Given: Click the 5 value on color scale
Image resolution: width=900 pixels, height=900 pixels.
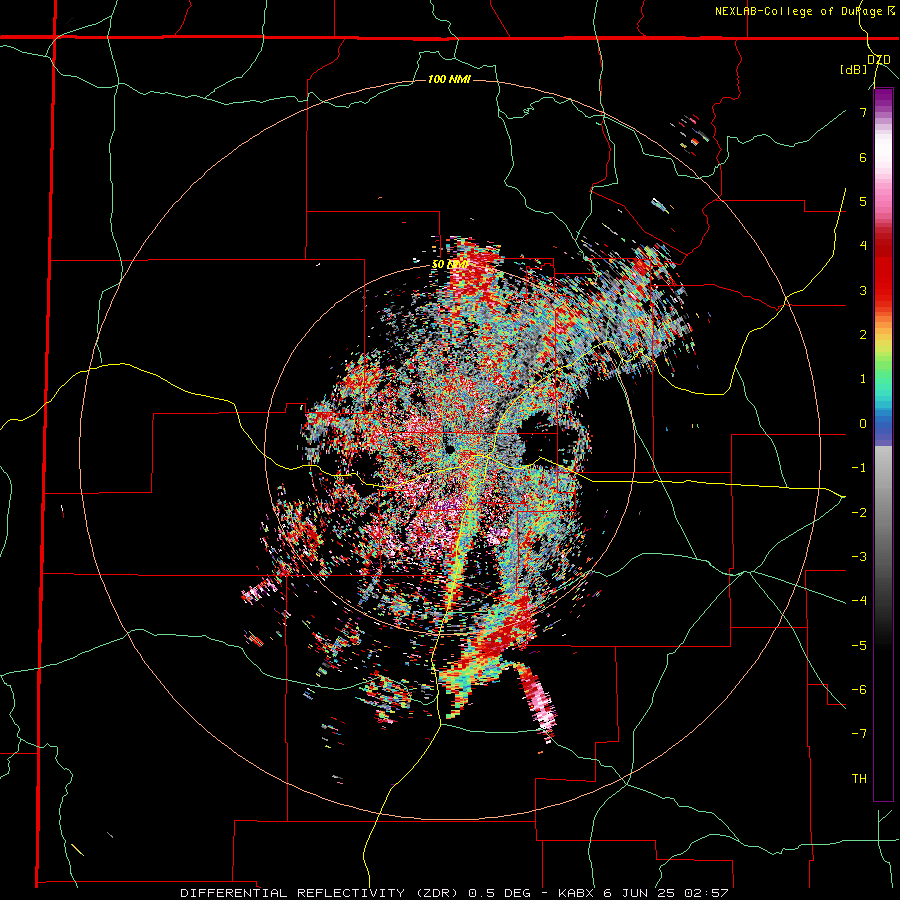Looking at the screenshot, I should pos(863,201).
